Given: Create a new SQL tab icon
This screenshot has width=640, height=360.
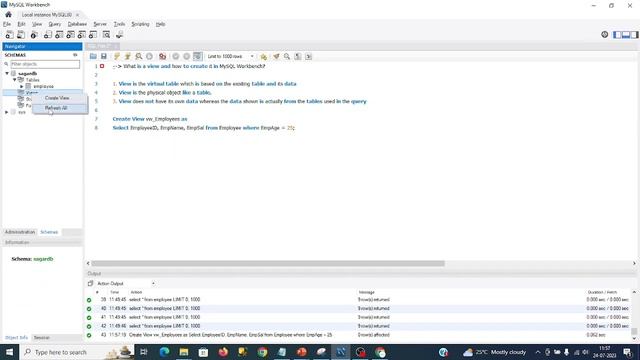Looking at the screenshot, I should click(9, 35).
